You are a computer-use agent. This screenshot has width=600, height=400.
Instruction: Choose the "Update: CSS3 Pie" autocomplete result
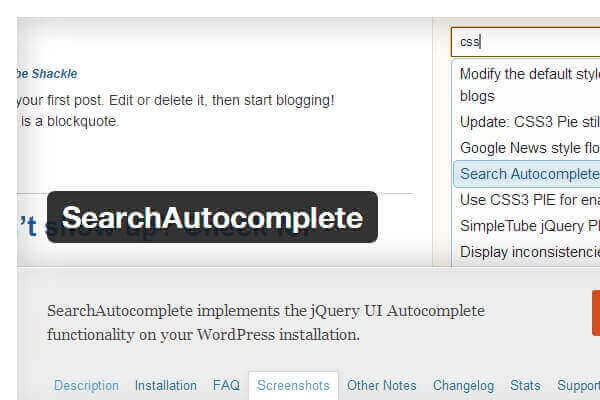point(529,123)
